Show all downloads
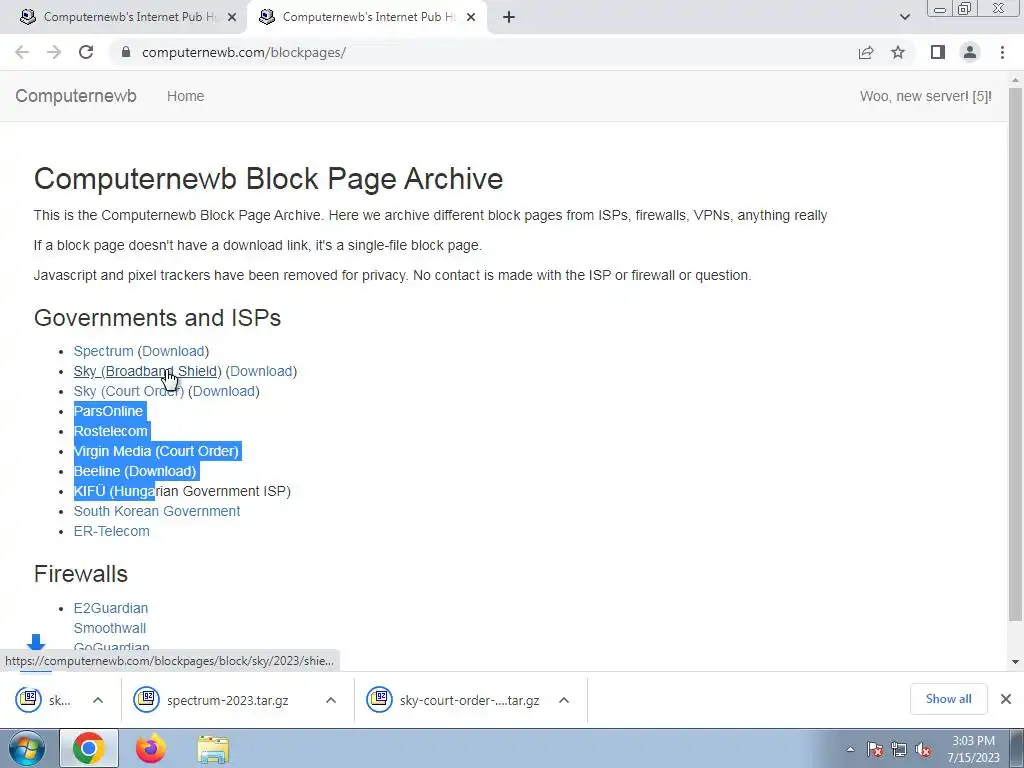Viewport: 1024px width, 768px height. (x=948, y=699)
